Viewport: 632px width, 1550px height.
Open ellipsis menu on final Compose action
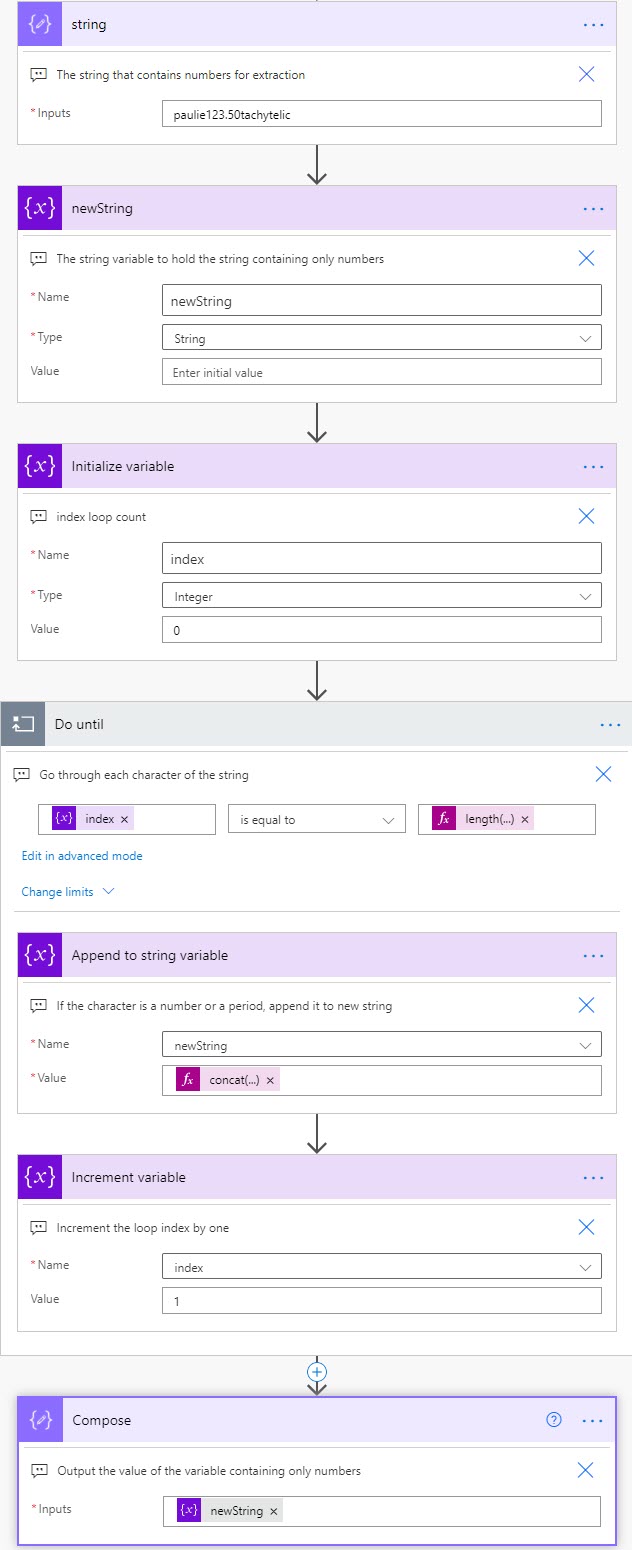click(593, 1420)
